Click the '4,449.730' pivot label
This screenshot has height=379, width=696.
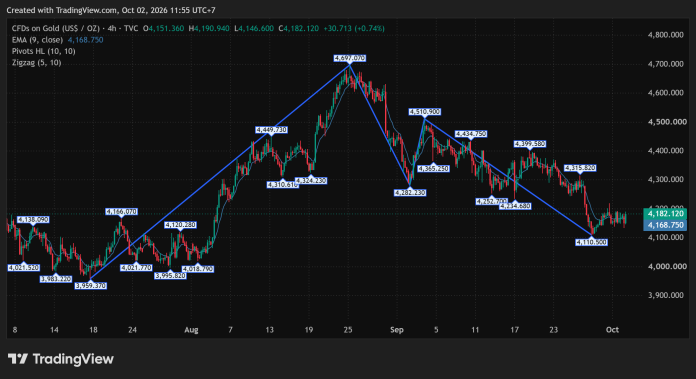(271, 130)
